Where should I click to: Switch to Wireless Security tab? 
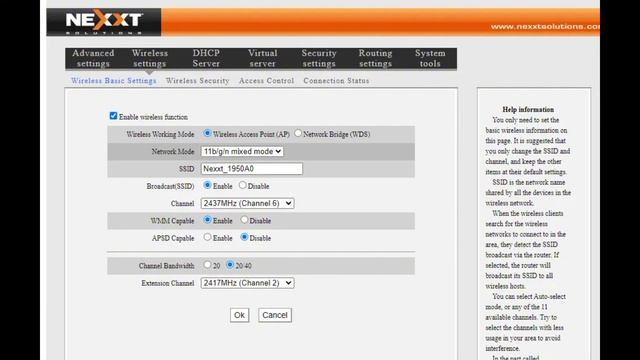198,81
